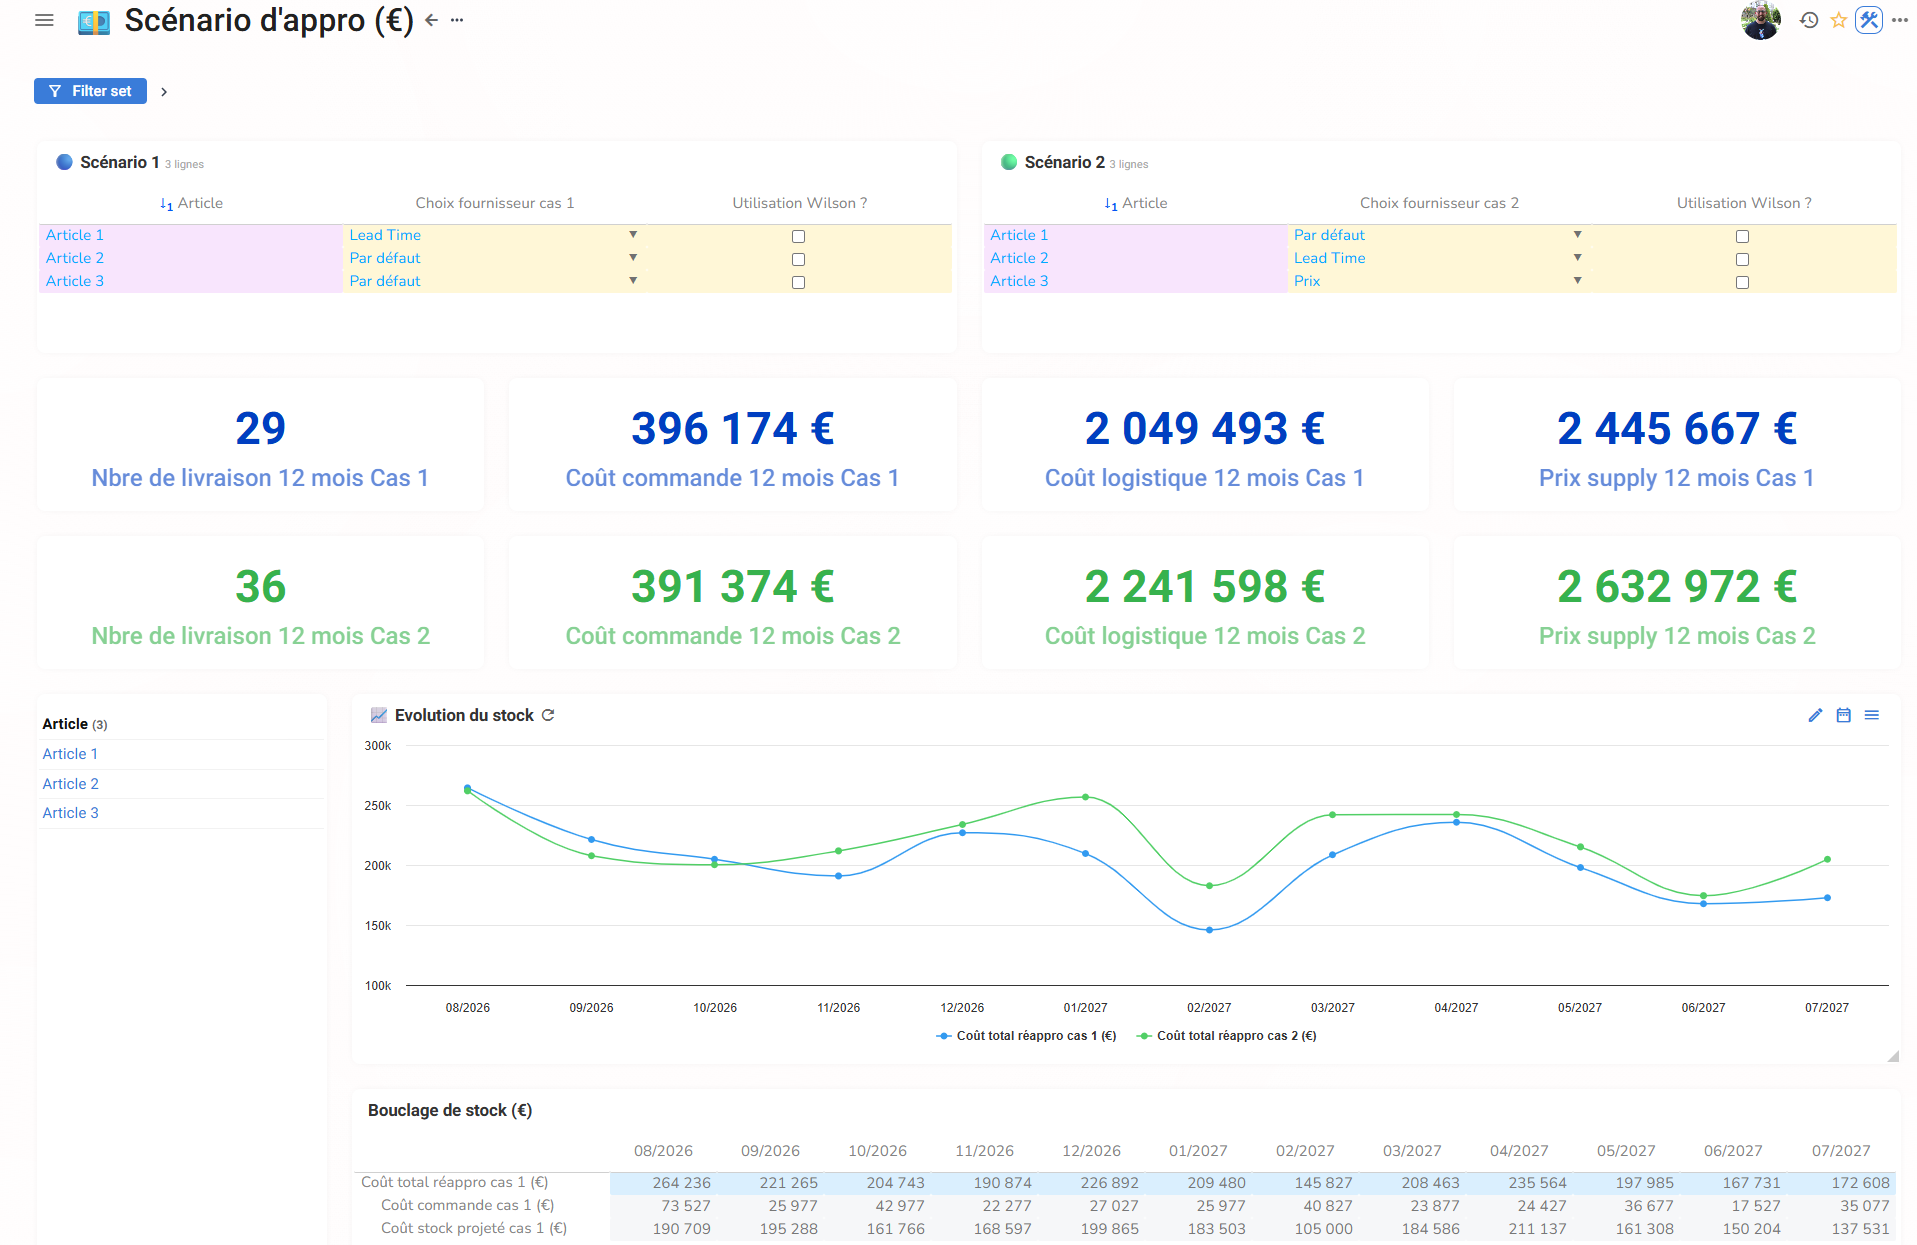Click the 2 445 667 € KPI value

[x=1677, y=428]
